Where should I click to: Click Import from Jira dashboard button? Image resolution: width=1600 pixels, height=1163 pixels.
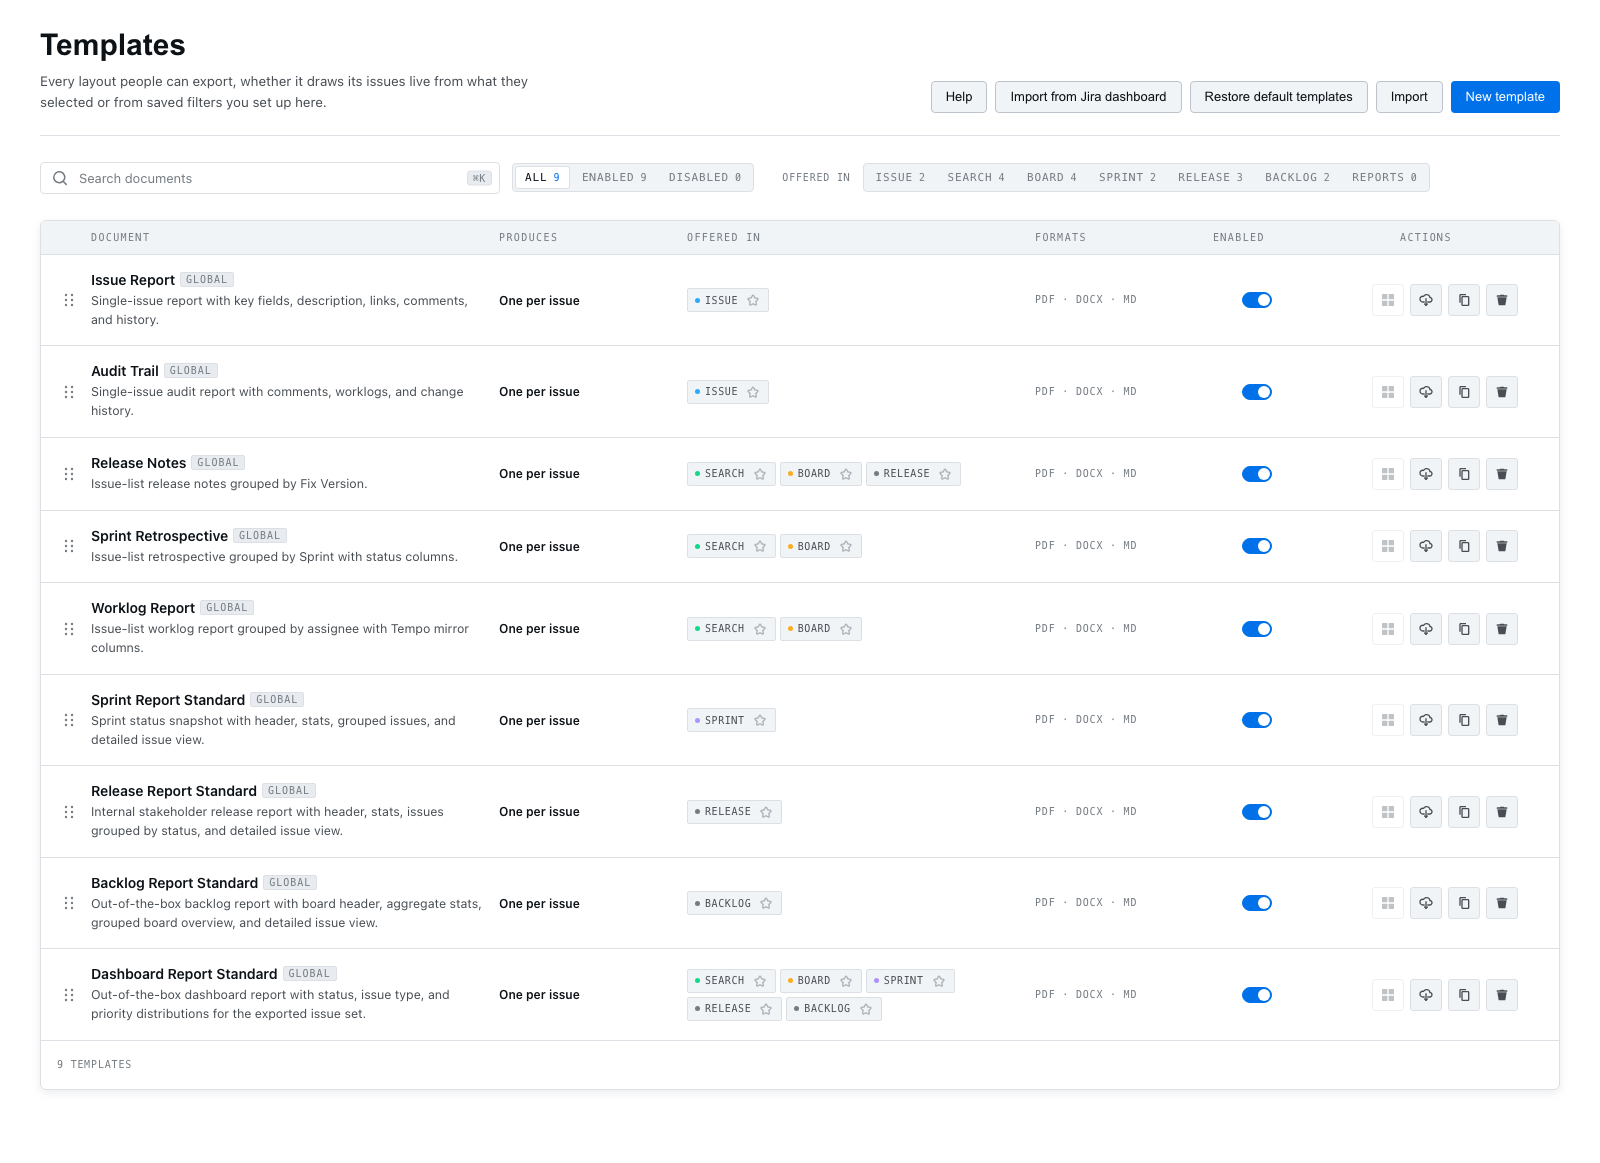click(1088, 97)
